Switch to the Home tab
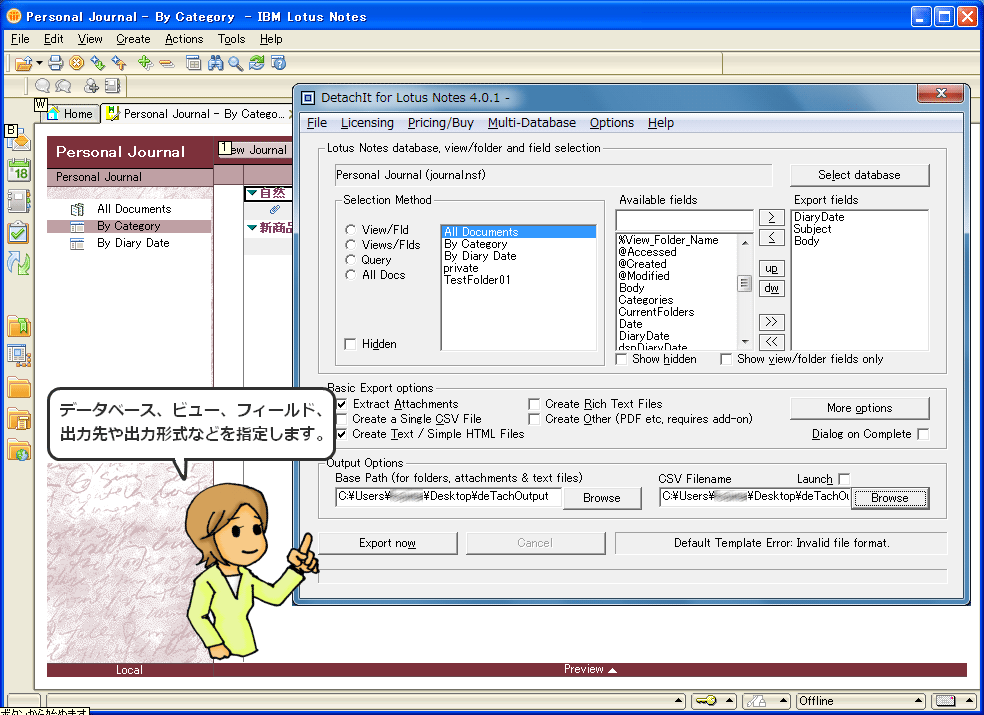This screenshot has width=984, height=715. (71, 114)
